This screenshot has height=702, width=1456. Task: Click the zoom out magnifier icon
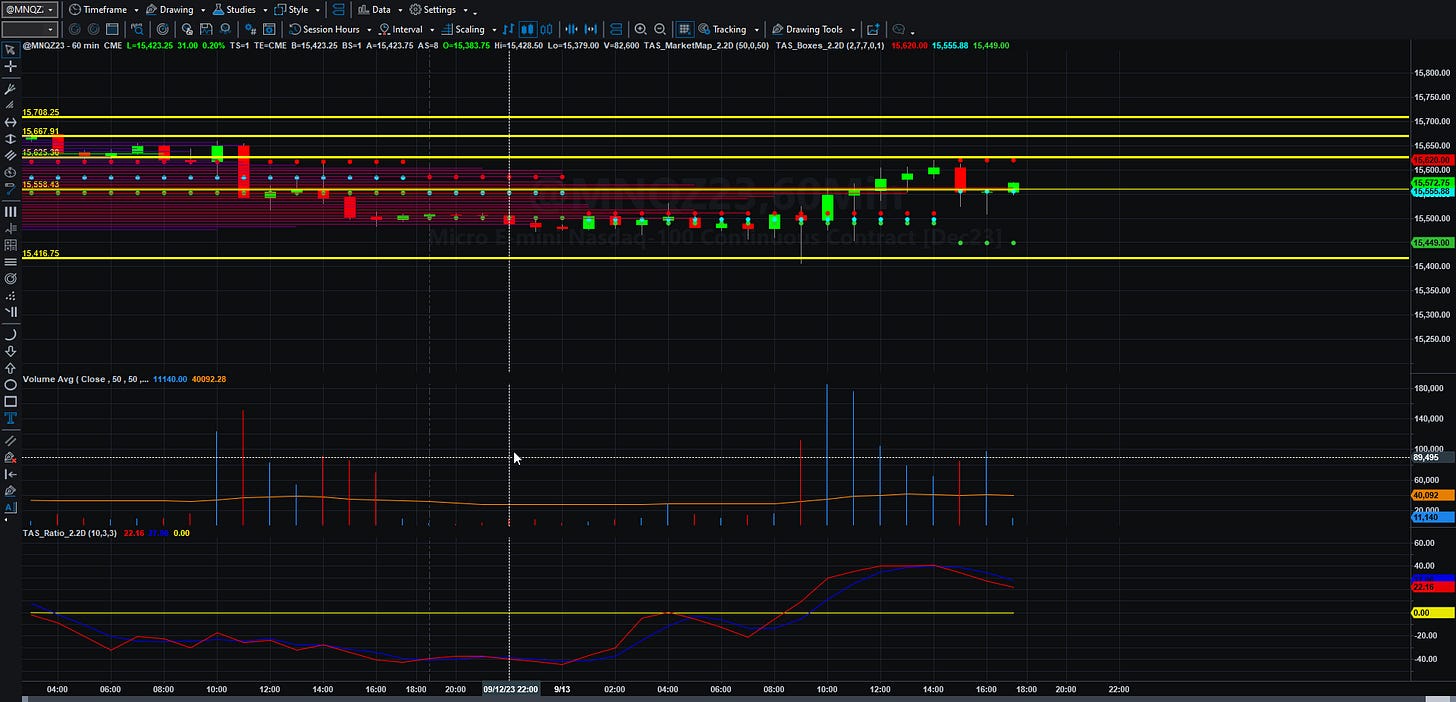660,29
